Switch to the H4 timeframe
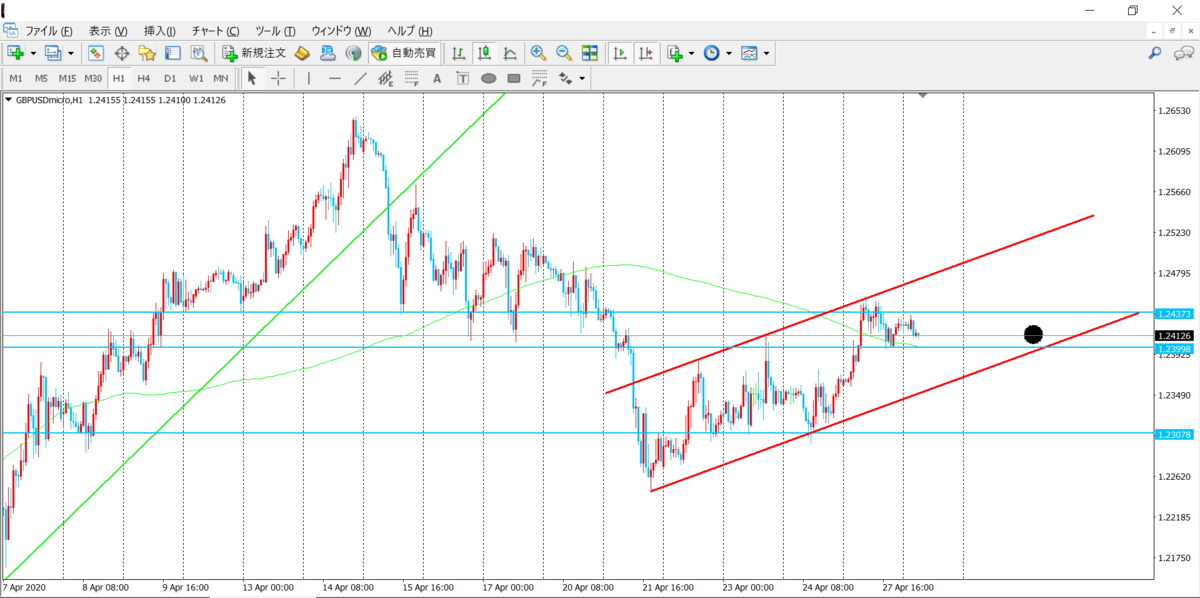The height and width of the screenshot is (598, 1200). (x=144, y=78)
